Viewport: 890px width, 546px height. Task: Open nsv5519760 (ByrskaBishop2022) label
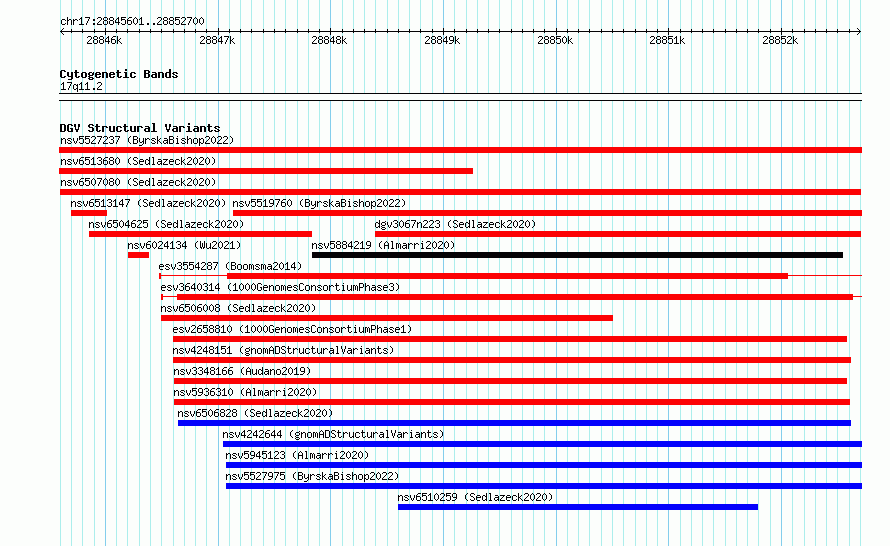[319, 203]
